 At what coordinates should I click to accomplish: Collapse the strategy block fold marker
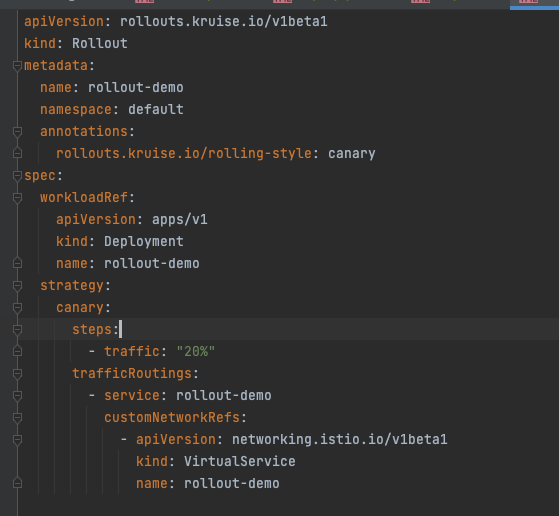click(x=17, y=286)
